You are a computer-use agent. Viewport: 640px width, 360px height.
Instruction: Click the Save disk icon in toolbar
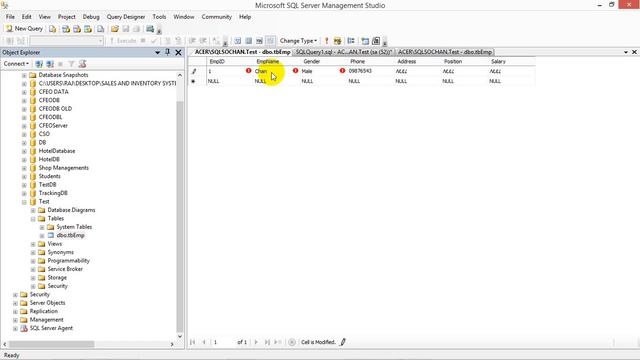pyautogui.click(x=126, y=29)
